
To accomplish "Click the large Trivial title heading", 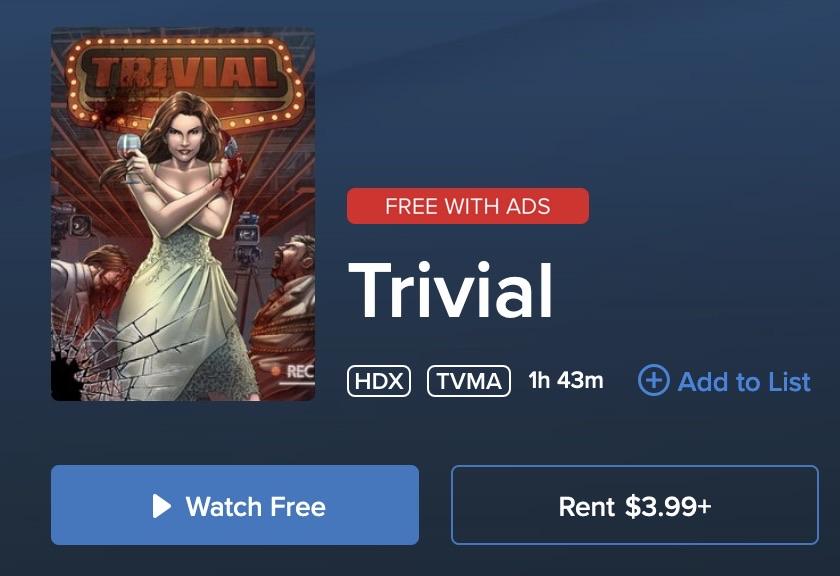I will 450,290.
